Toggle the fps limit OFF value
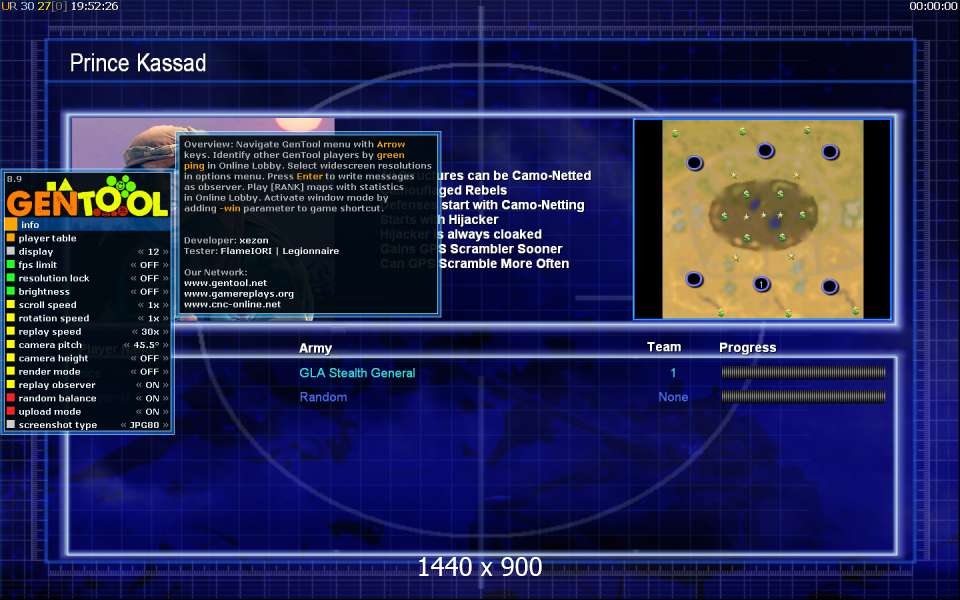960x600 pixels. (x=149, y=265)
